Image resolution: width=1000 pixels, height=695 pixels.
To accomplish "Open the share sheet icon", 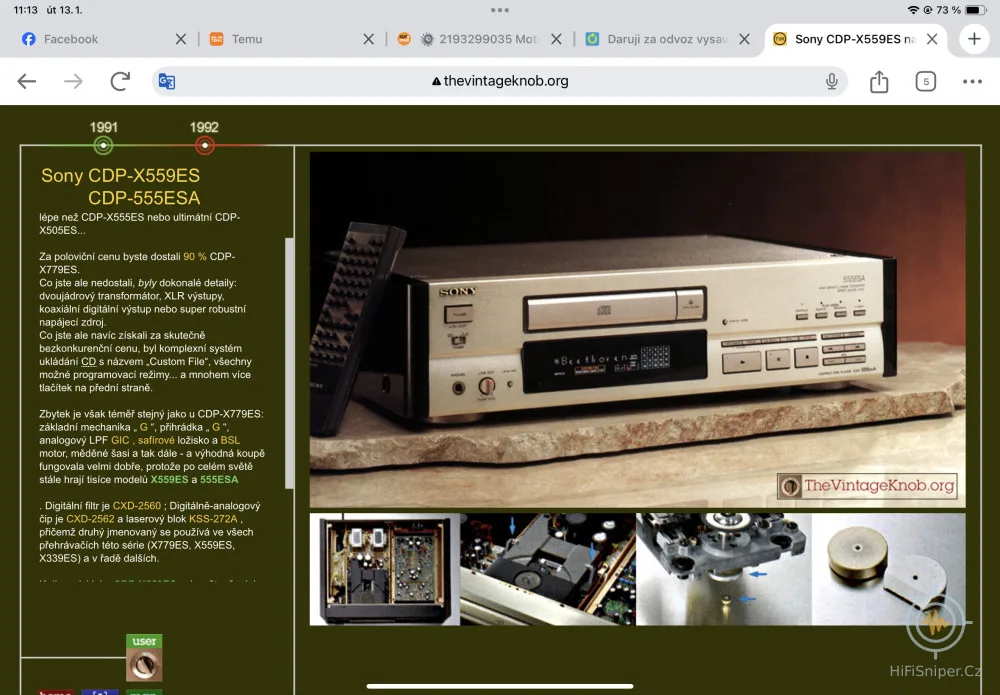I will [x=879, y=81].
